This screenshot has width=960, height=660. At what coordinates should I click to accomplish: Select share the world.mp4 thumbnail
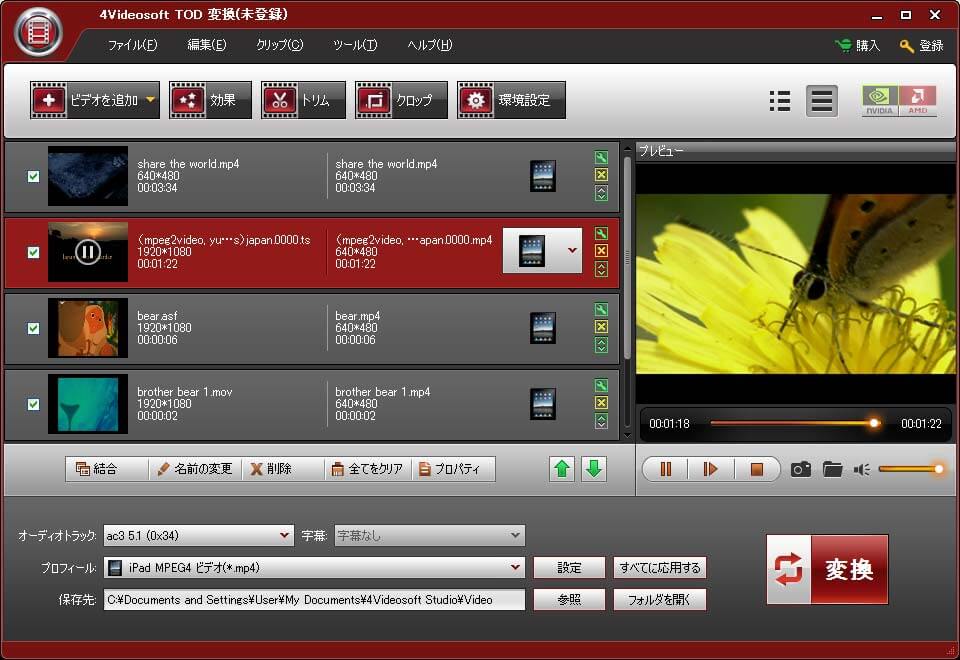click(x=88, y=176)
